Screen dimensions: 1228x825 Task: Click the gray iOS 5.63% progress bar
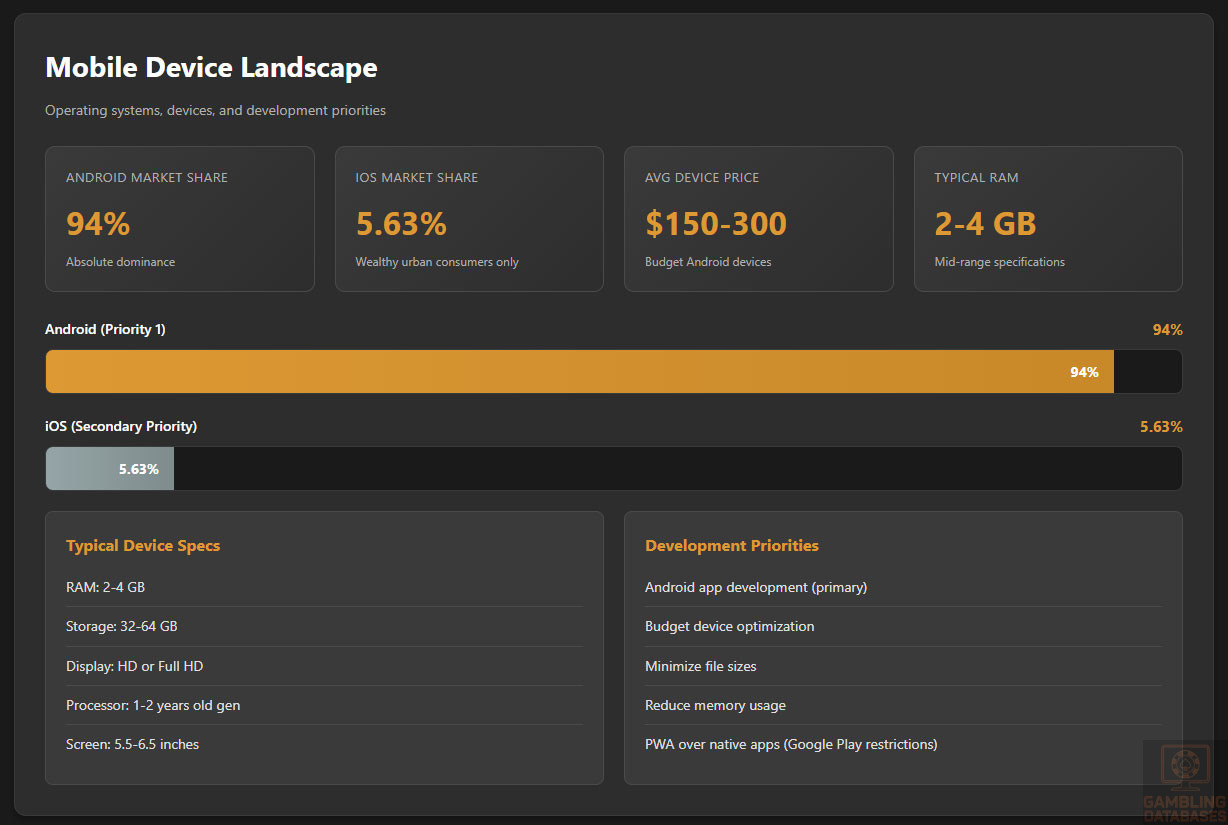pyautogui.click(x=110, y=469)
